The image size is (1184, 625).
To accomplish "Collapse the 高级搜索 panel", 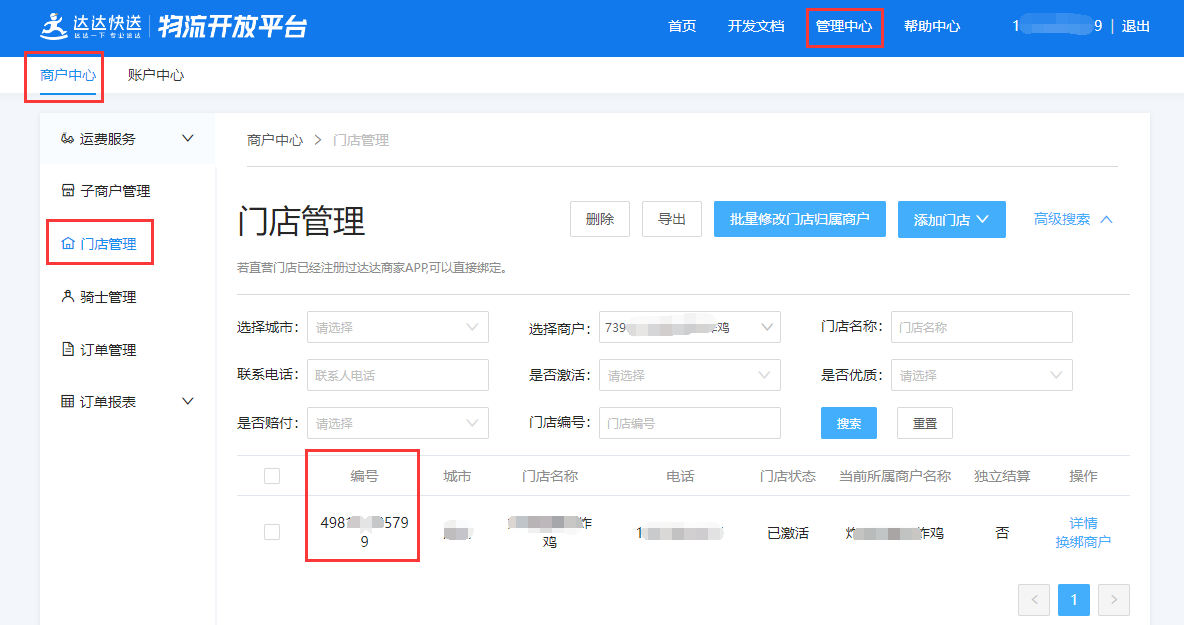I will click(1073, 219).
